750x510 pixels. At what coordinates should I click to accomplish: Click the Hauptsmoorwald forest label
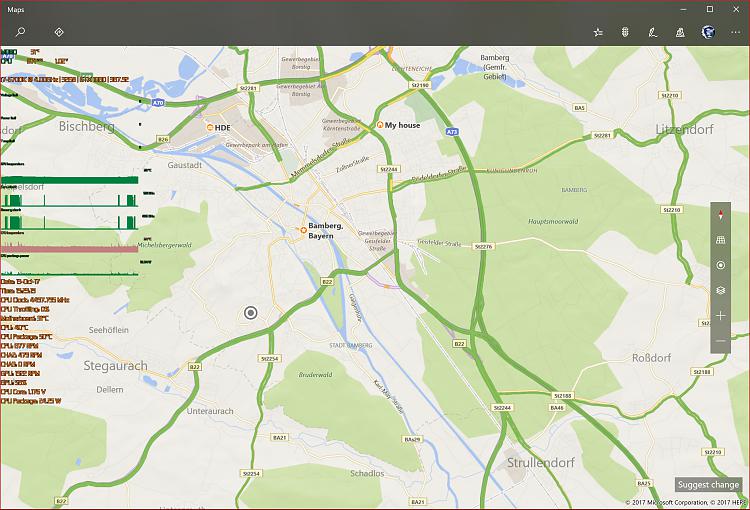click(553, 222)
